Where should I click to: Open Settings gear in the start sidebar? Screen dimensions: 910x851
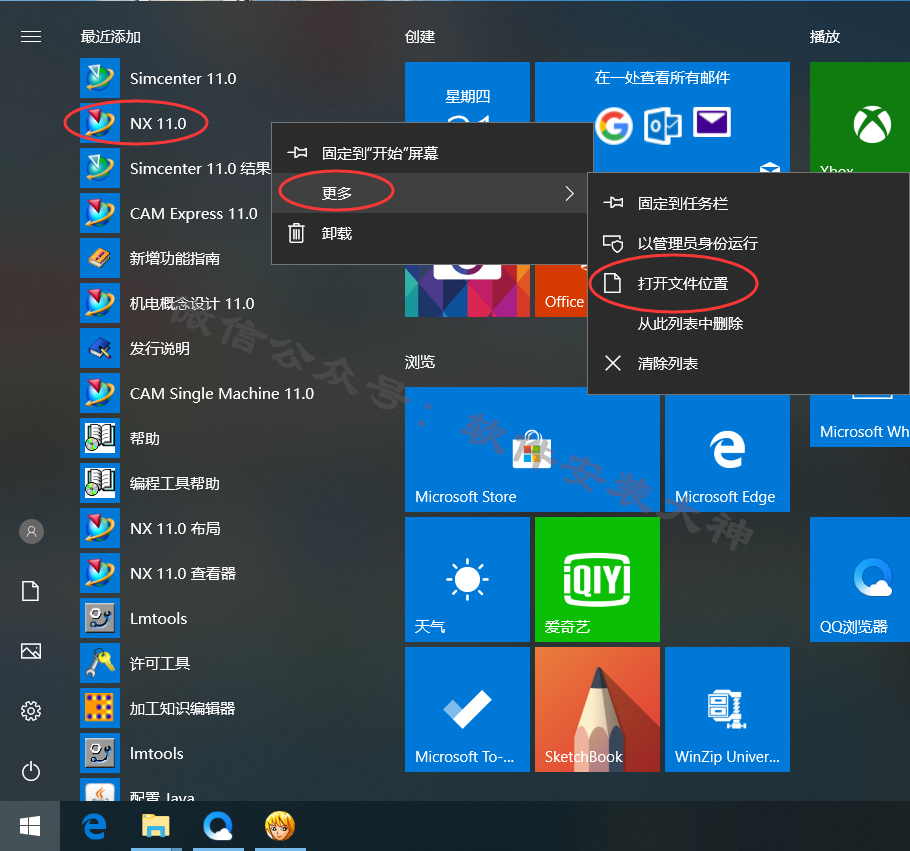[31, 711]
